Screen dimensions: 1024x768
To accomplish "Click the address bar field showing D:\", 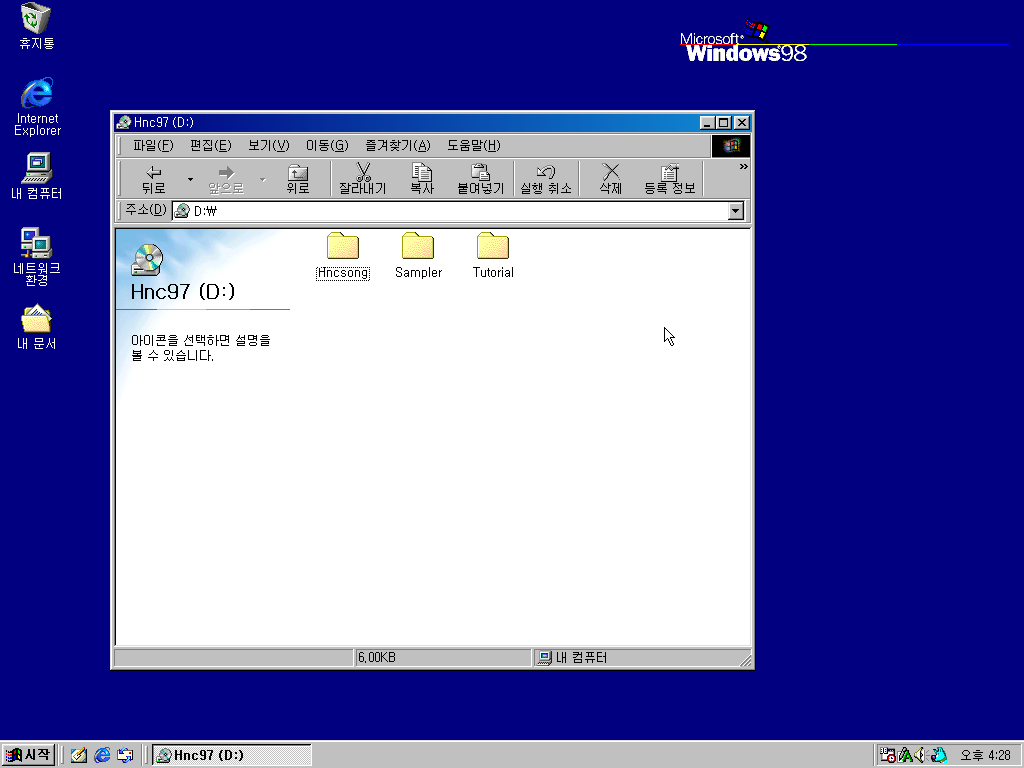I will [x=451, y=211].
